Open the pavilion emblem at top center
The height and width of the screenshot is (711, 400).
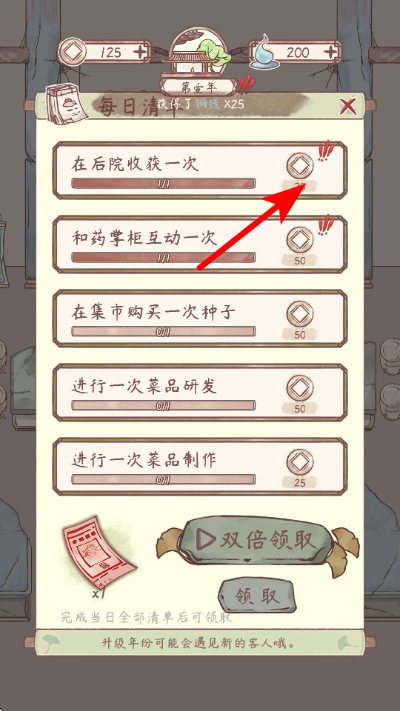coord(200,51)
